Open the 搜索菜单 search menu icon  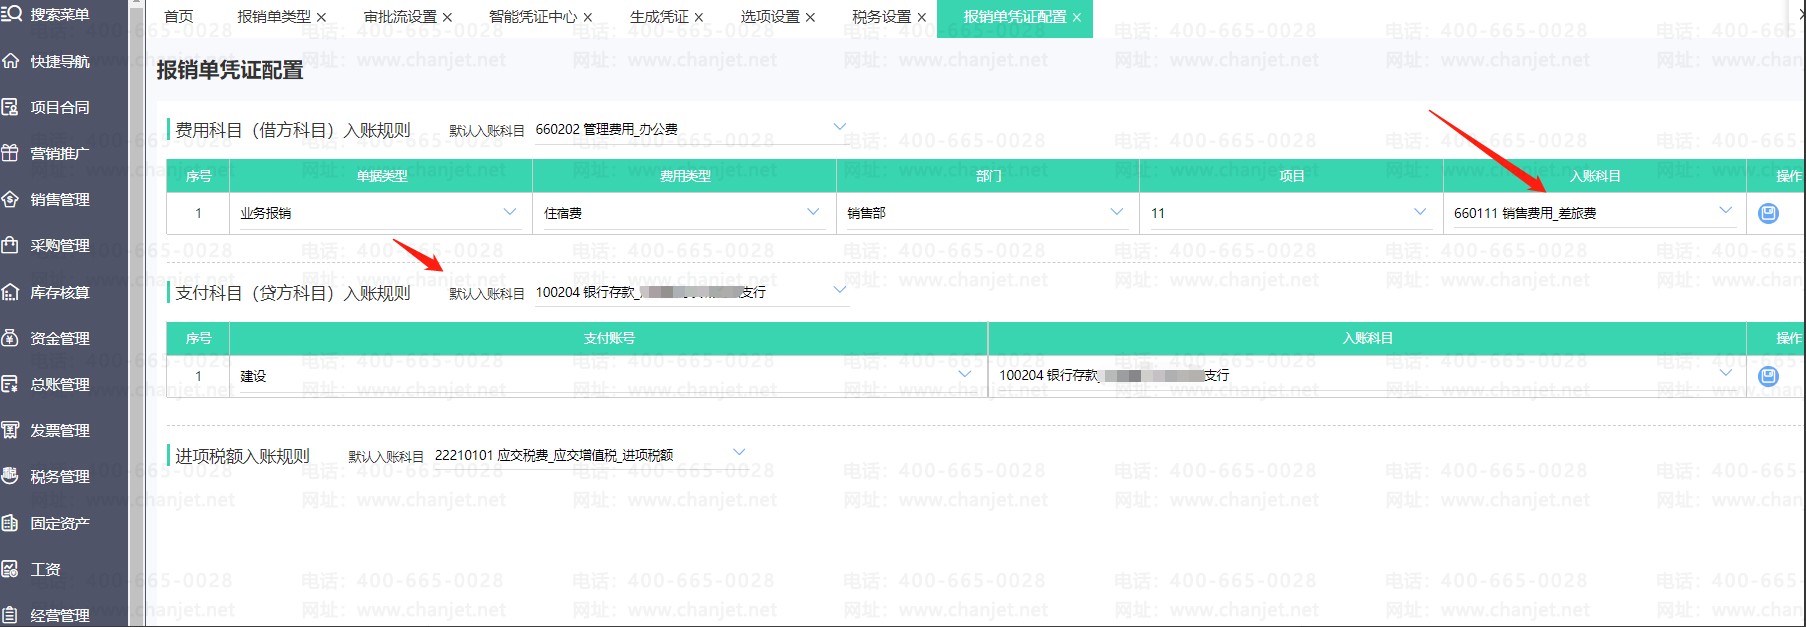11,14
